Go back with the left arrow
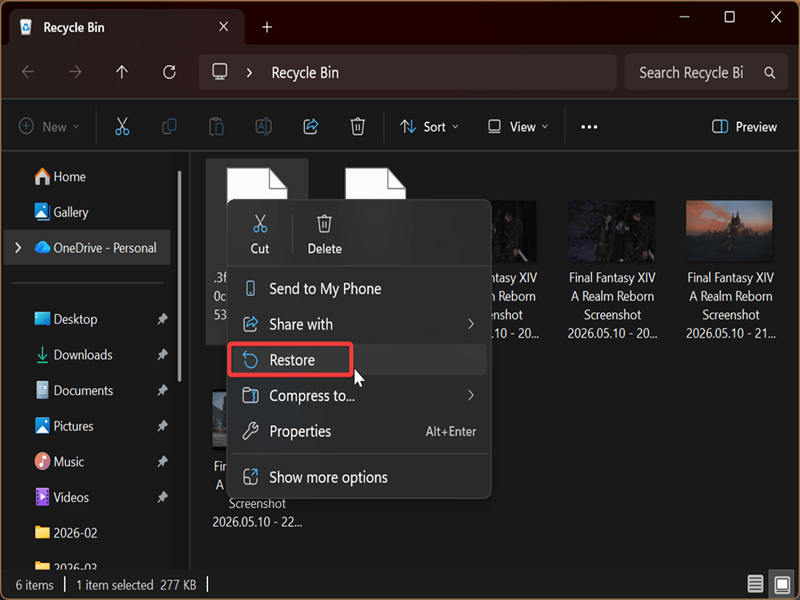Image resolution: width=800 pixels, height=600 pixels. click(x=28, y=72)
